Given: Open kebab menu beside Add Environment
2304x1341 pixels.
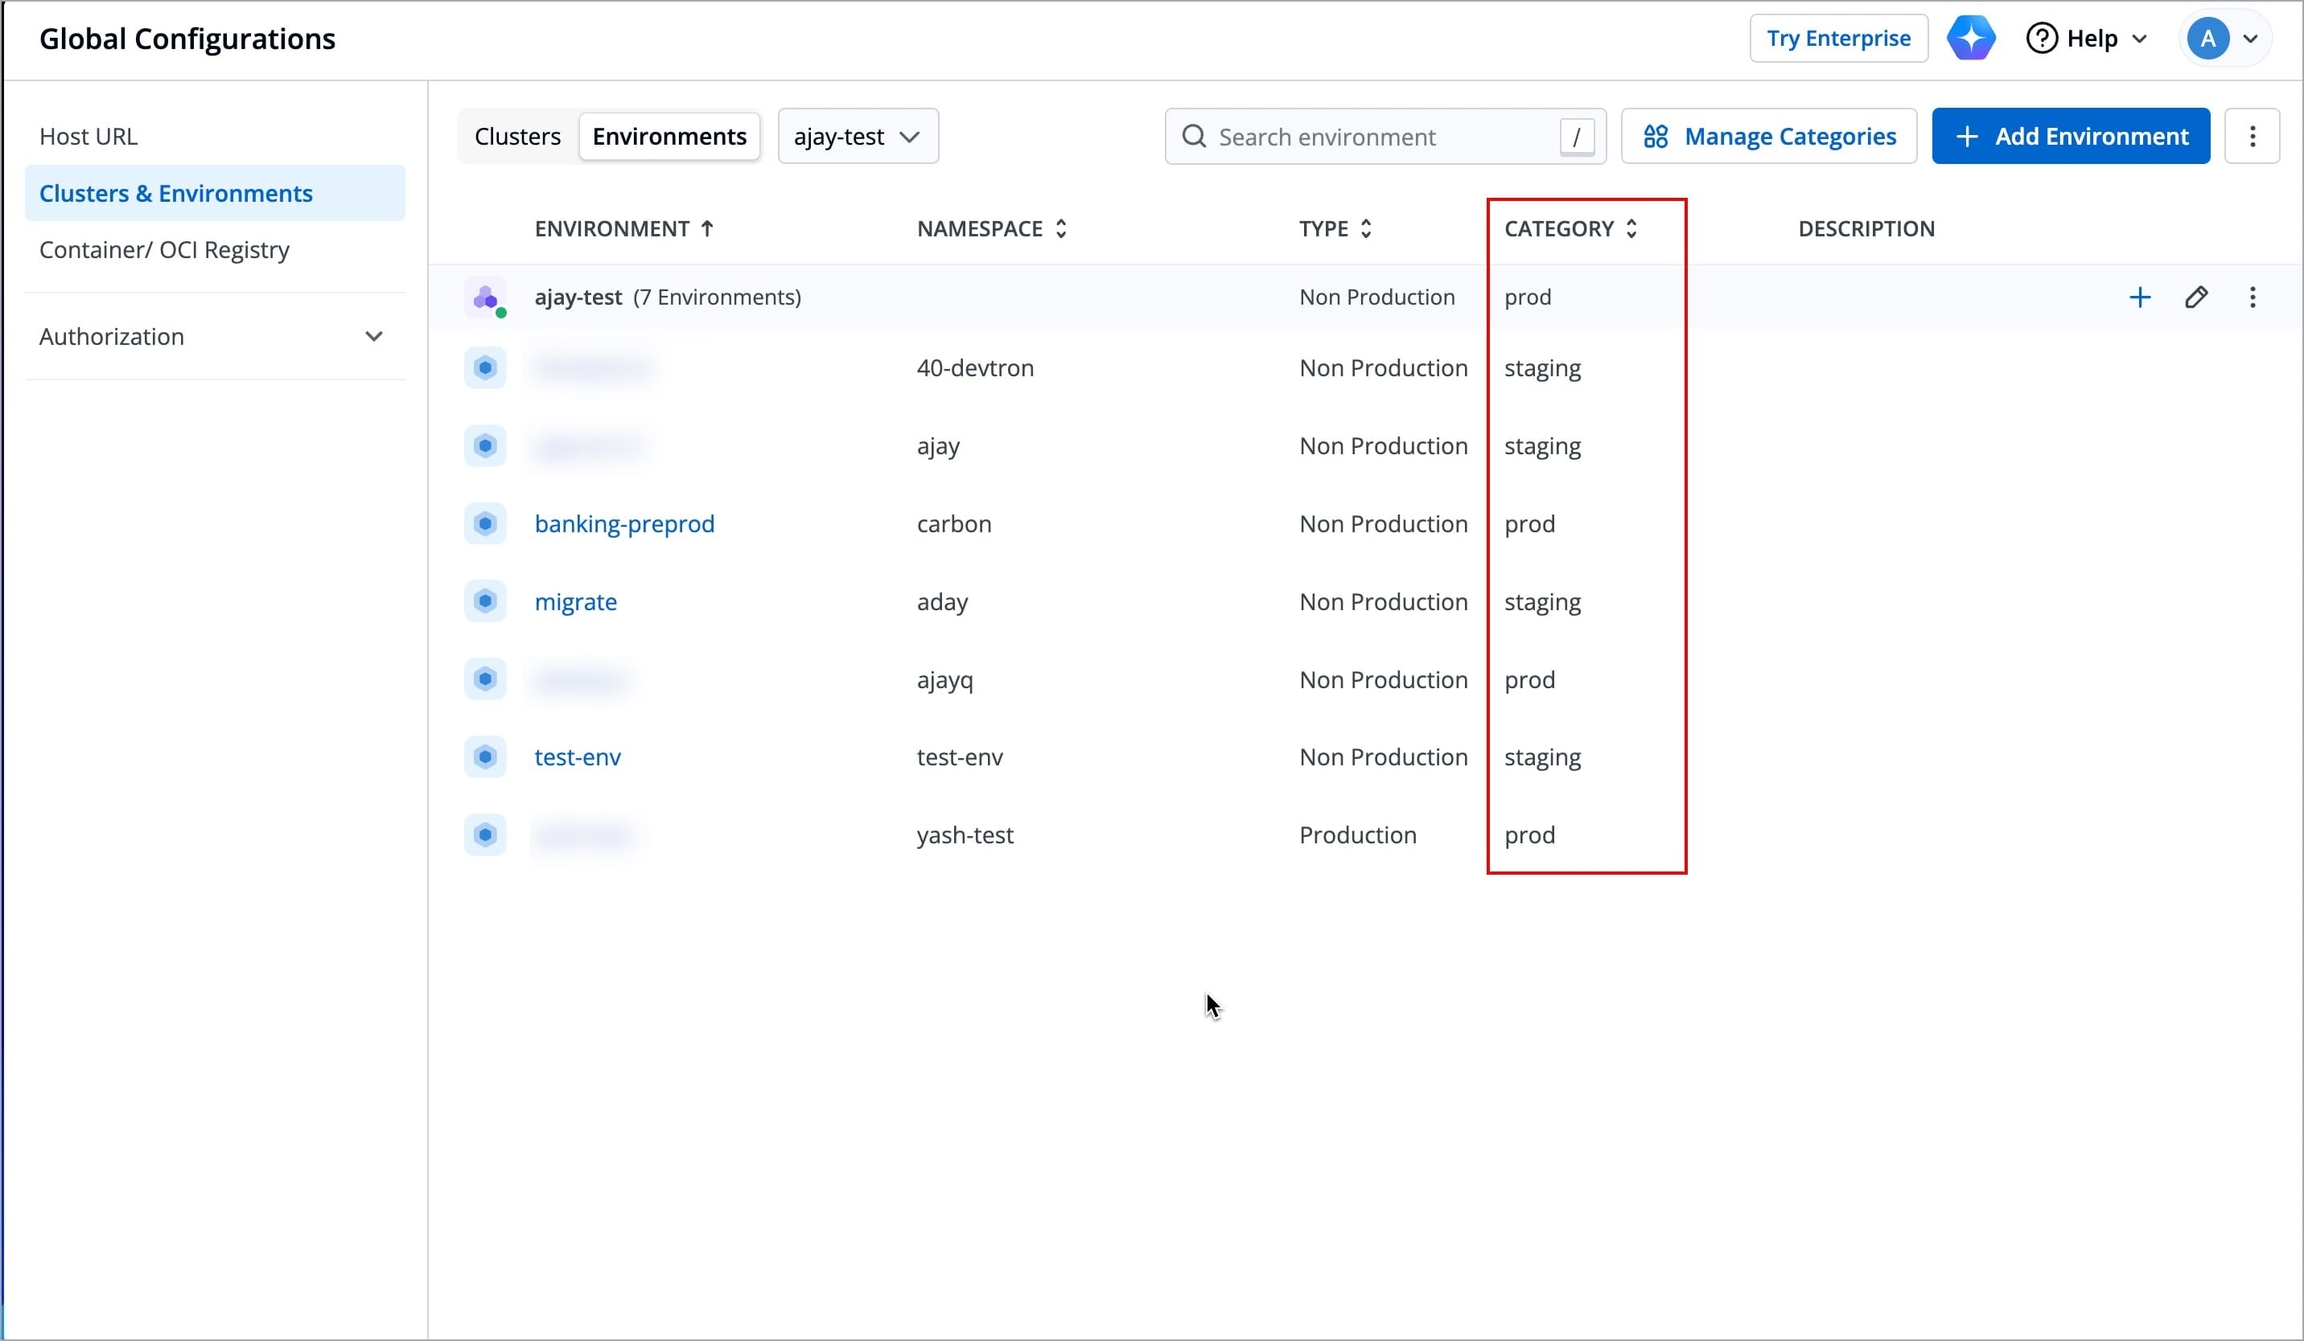Looking at the screenshot, I should click(2252, 136).
